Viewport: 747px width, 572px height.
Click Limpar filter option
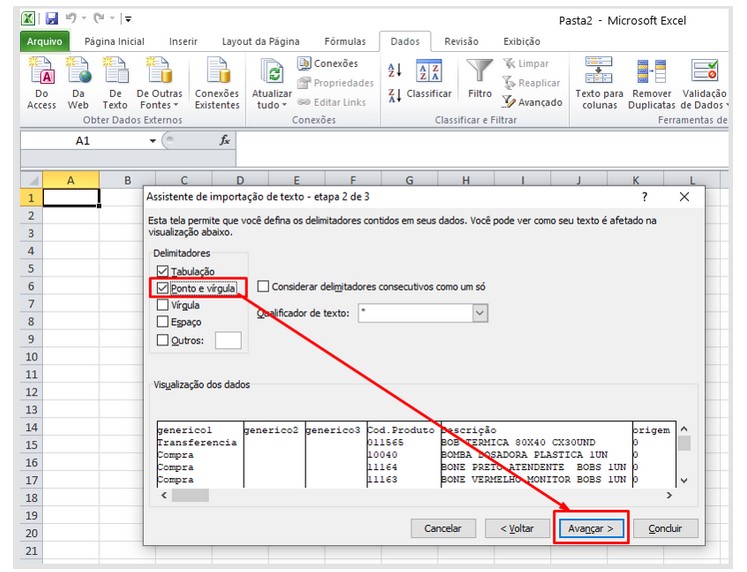(526, 63)
